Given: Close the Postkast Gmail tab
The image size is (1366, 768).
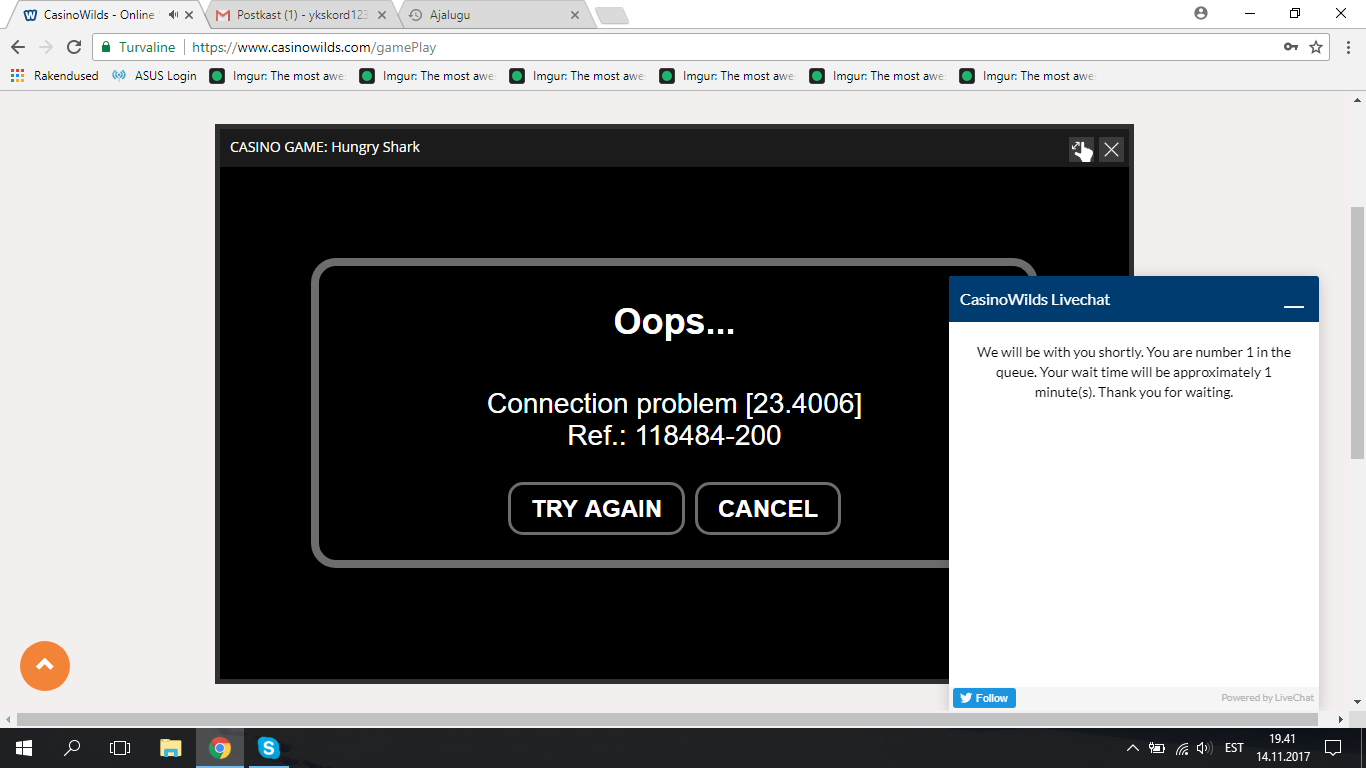Looking at the screenshot, I should pyautogui.click(x=382, y=15).
